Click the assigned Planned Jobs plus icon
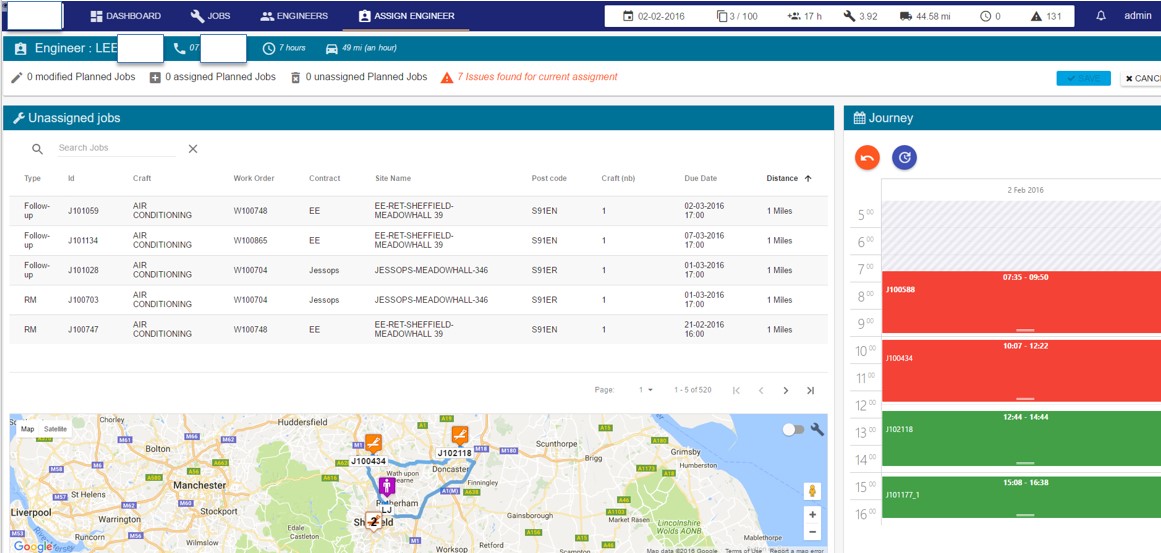This screenshot has height=553, width=1161. coord(155,77)
